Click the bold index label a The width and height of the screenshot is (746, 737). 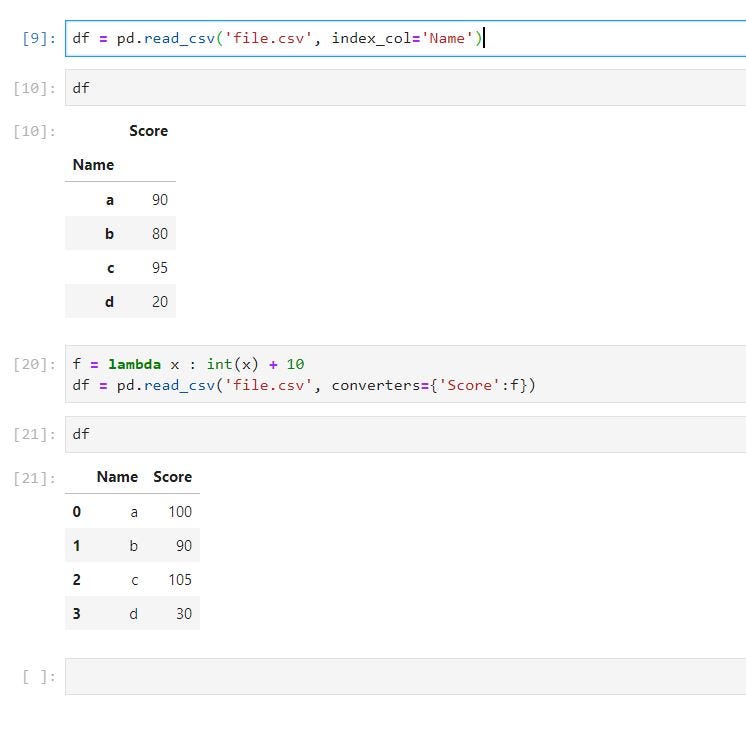click(x=110, y=200)
